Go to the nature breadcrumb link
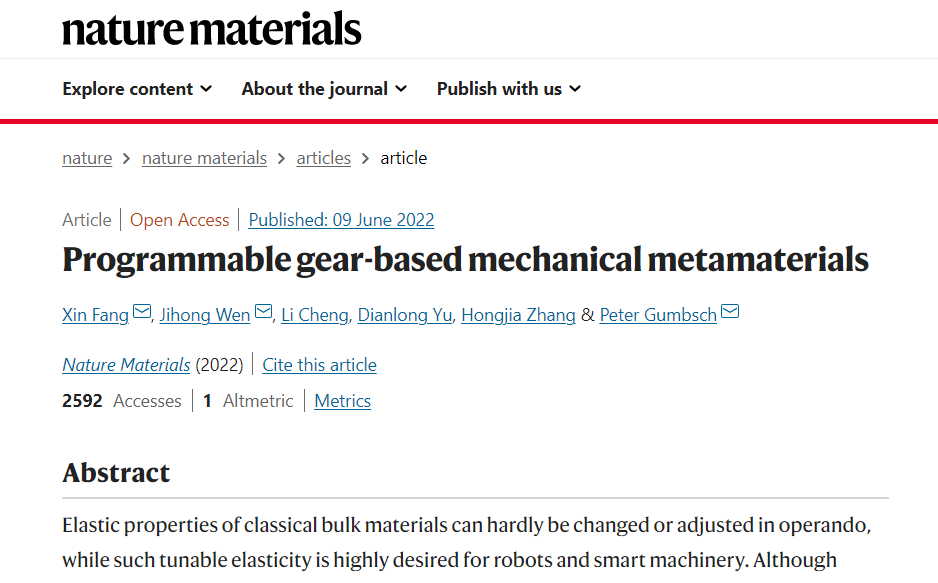Viewport: 938px width, 583px height. point(87,158)
